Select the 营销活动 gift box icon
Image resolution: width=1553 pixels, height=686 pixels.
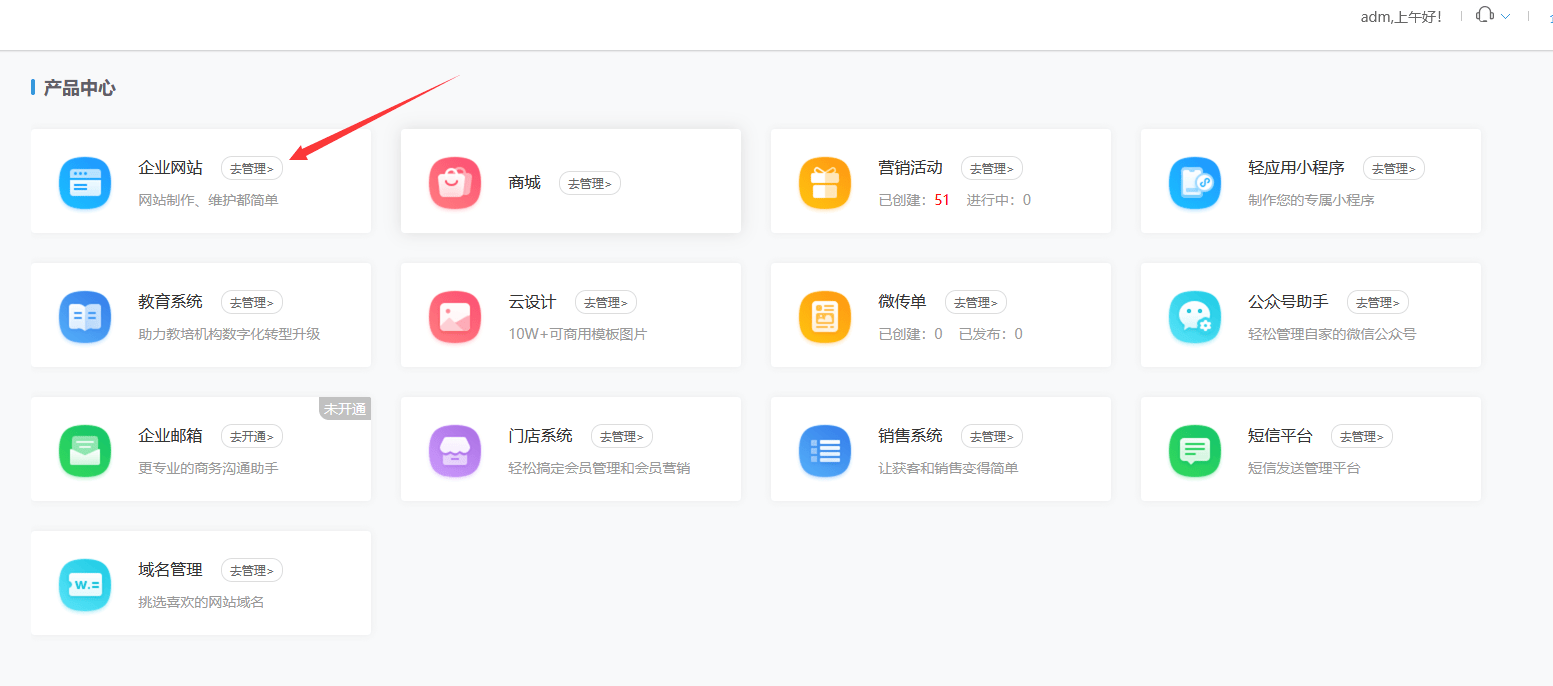(x=824, y=182)
